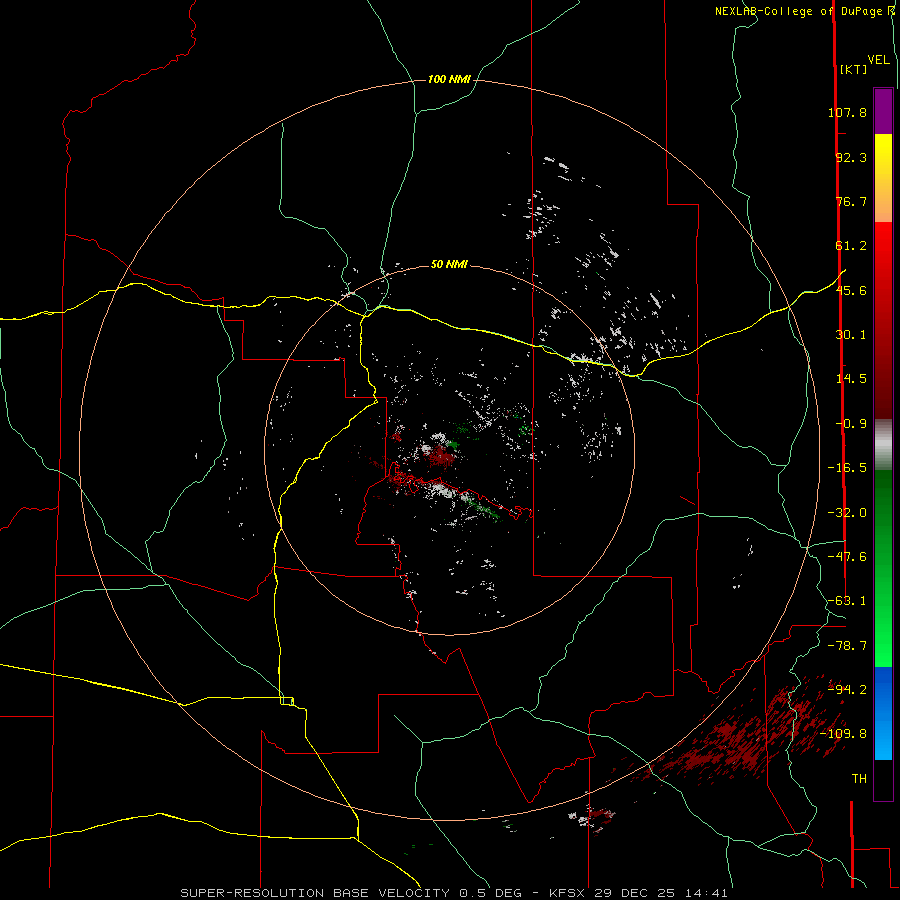Image resolution: width=900 pixels, height=900 pixels.
Task: Pick the yellow-orange segment of the velocity color bar
Action: click(x=883, y=178)
